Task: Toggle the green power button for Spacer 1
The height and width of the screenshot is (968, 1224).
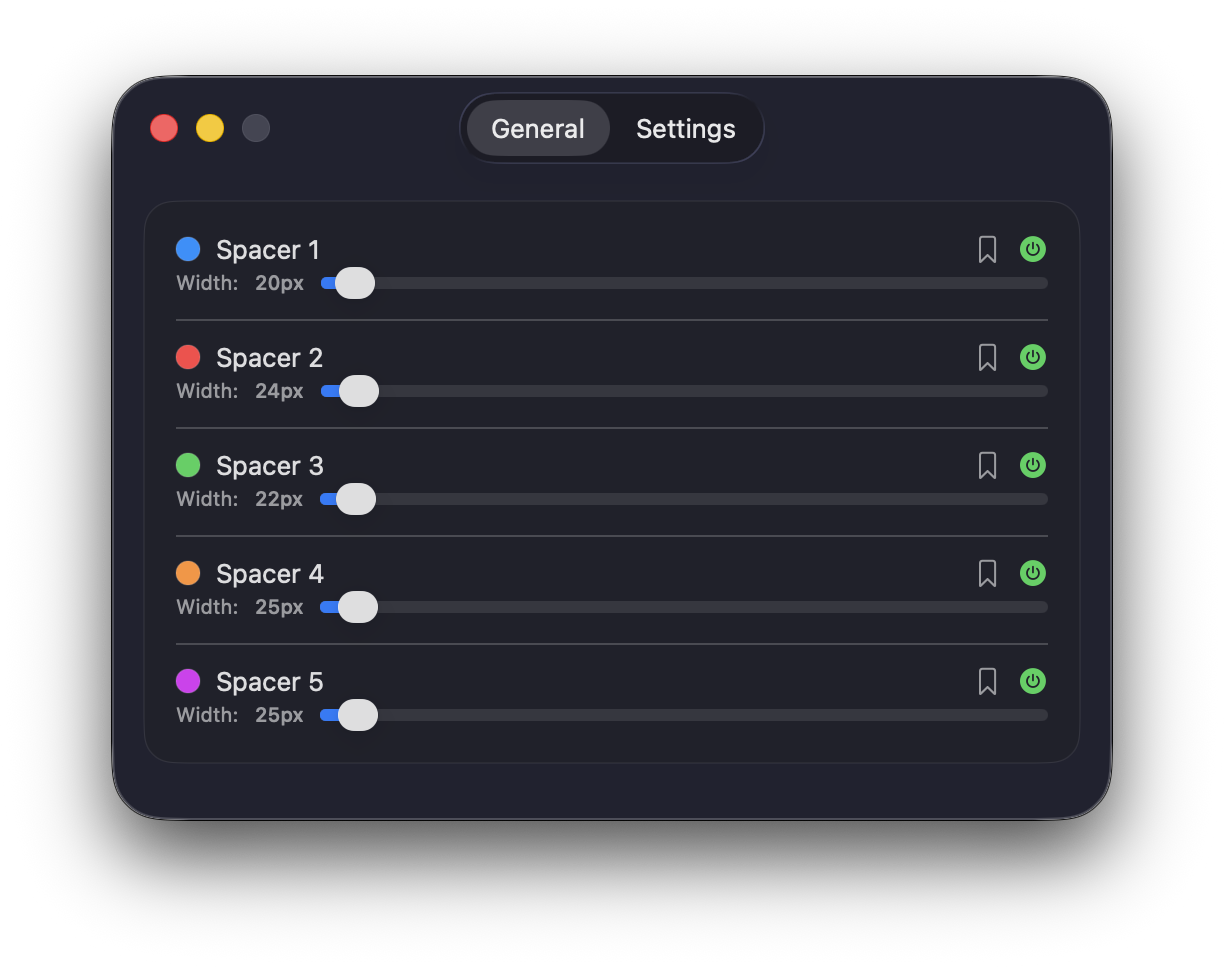Action: coord(1032,249)
